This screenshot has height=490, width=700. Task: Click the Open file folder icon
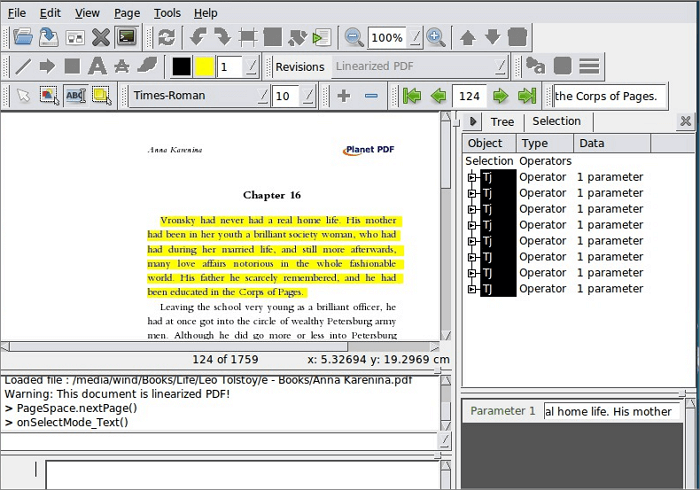click(x=22, y=38)
